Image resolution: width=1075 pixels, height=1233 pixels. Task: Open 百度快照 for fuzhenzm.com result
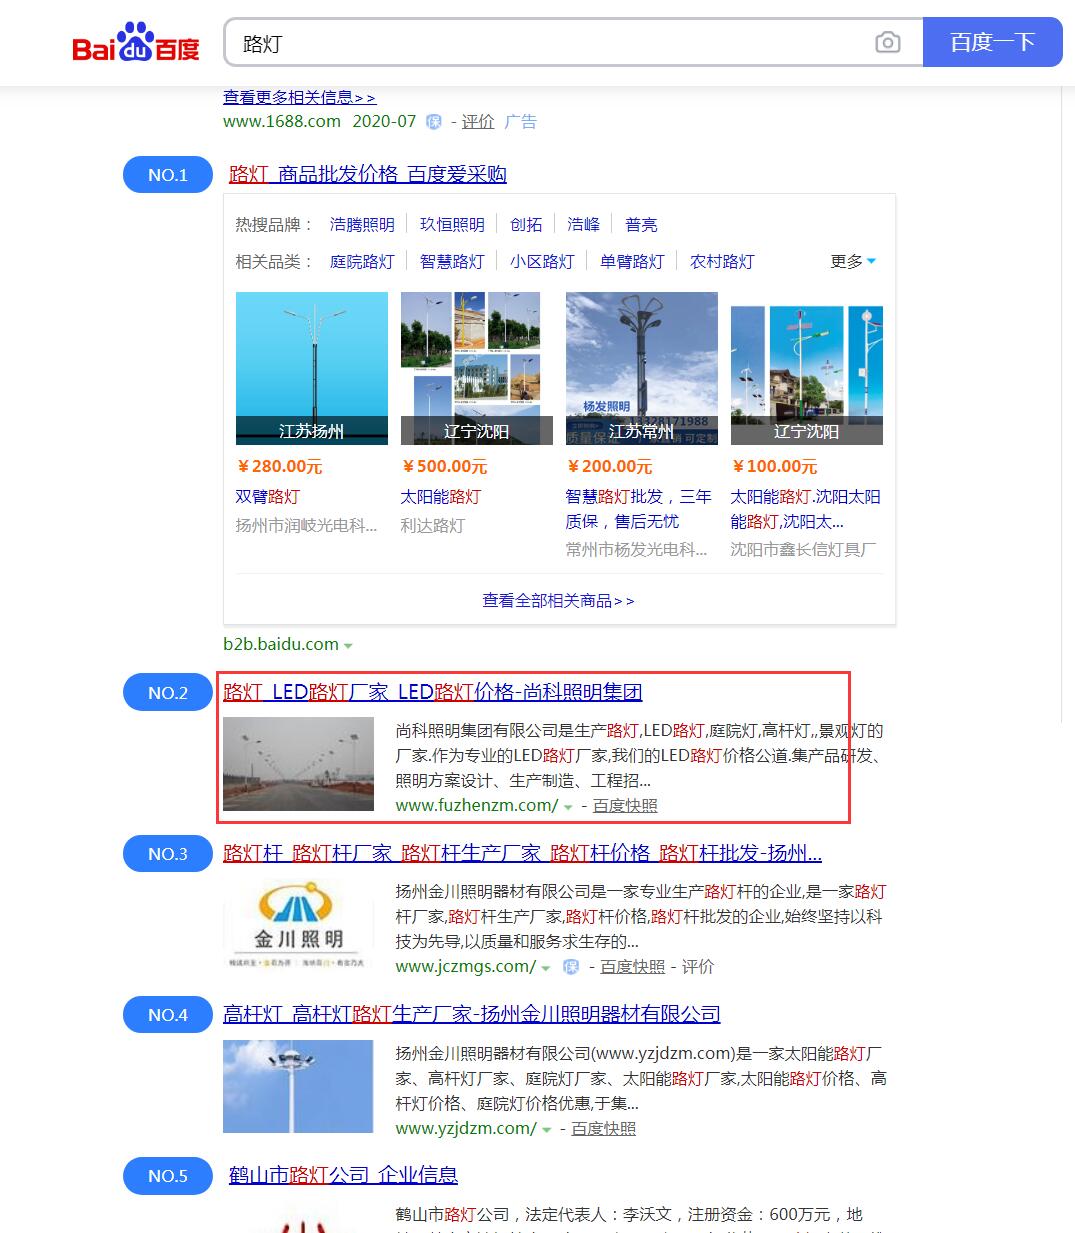625,806
